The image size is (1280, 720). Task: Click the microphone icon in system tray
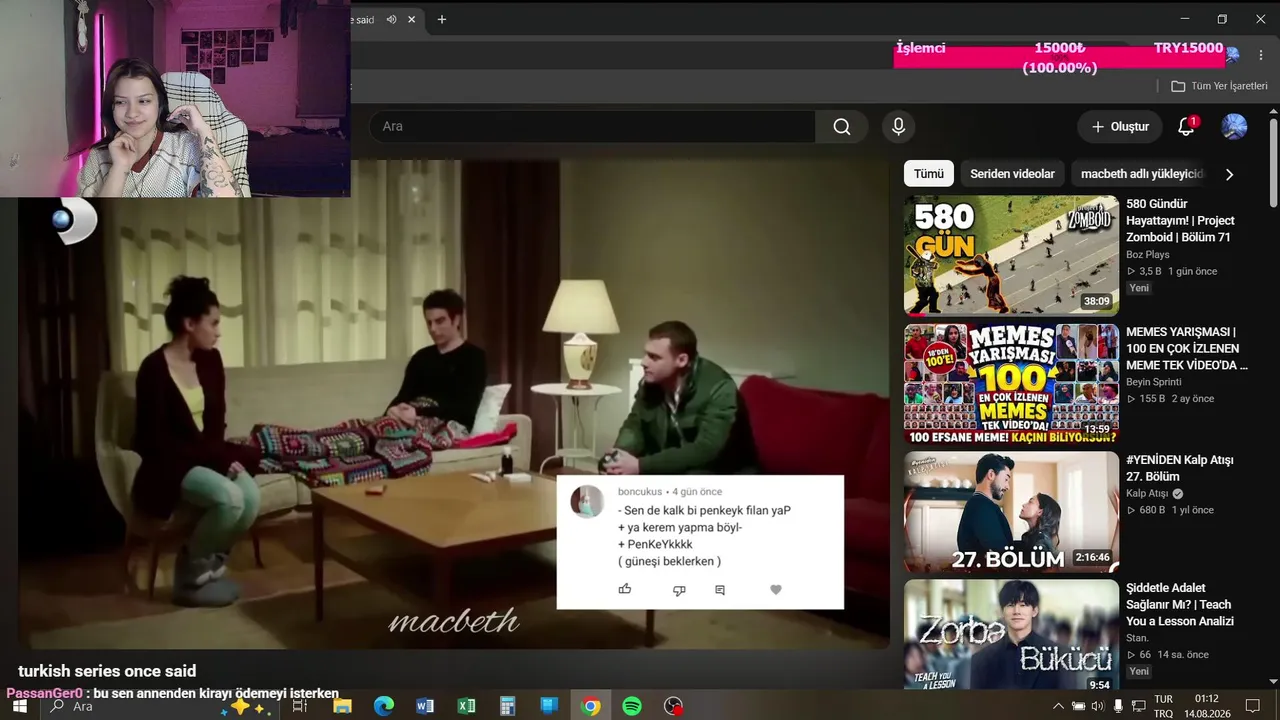[1118, 706]
